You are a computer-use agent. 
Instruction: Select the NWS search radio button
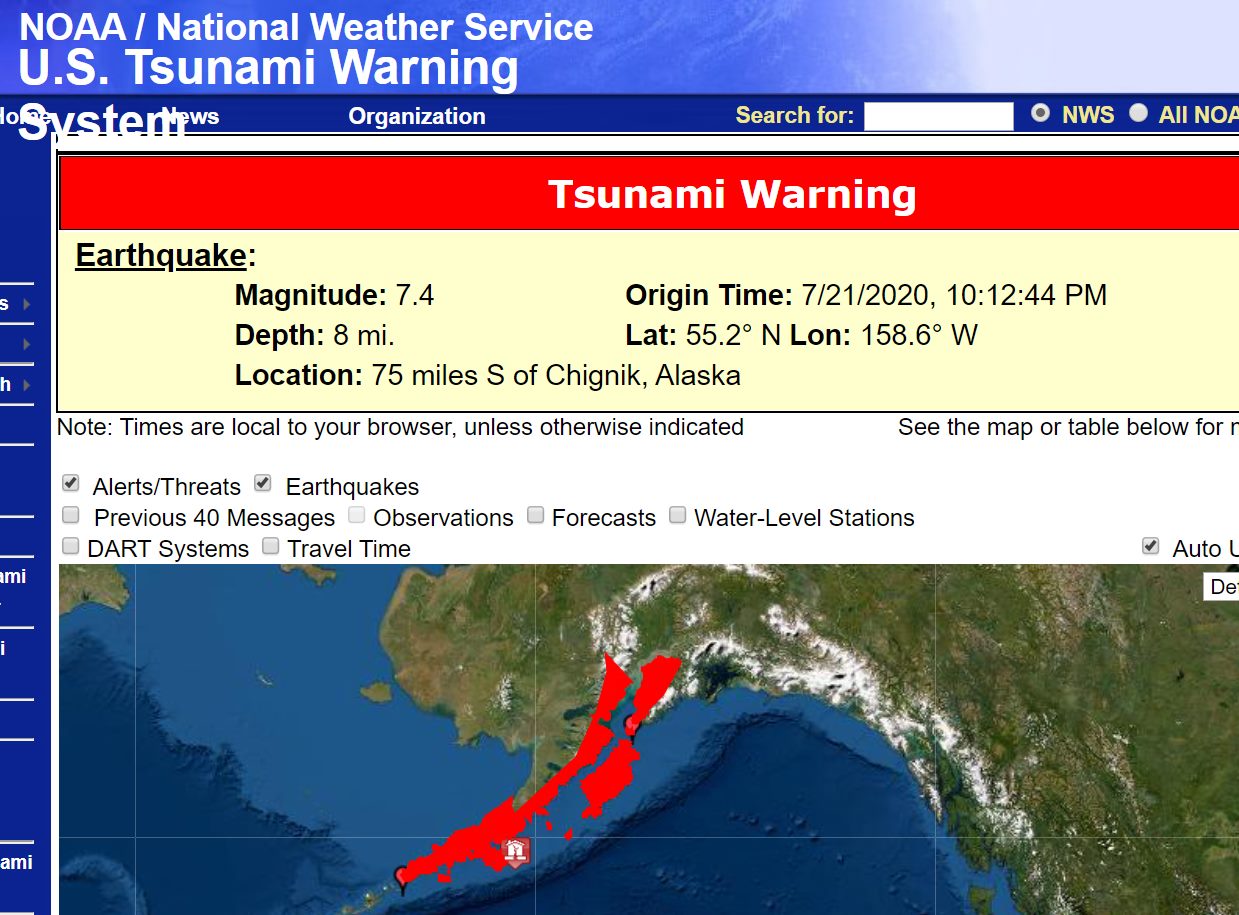pos(1041,113)
